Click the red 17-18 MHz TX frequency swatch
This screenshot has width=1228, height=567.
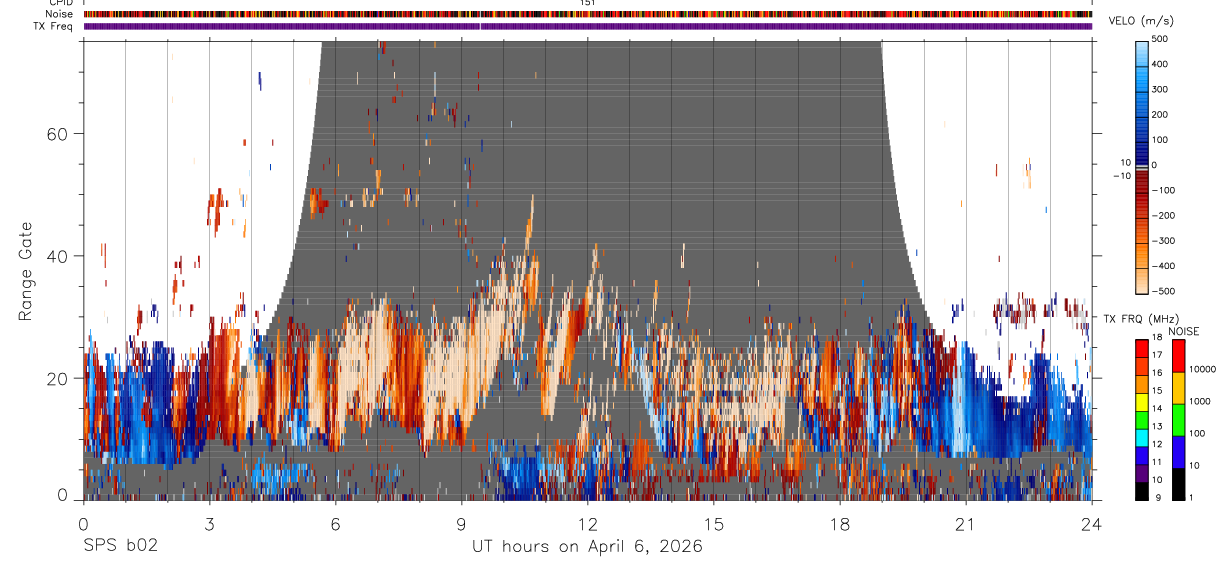click(1142, 349)
